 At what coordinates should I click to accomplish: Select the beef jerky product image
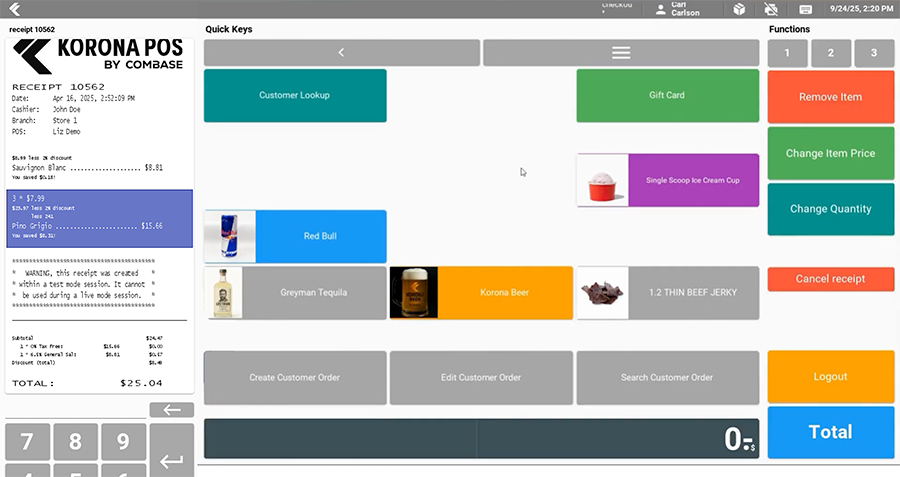[x=603, y=293]
